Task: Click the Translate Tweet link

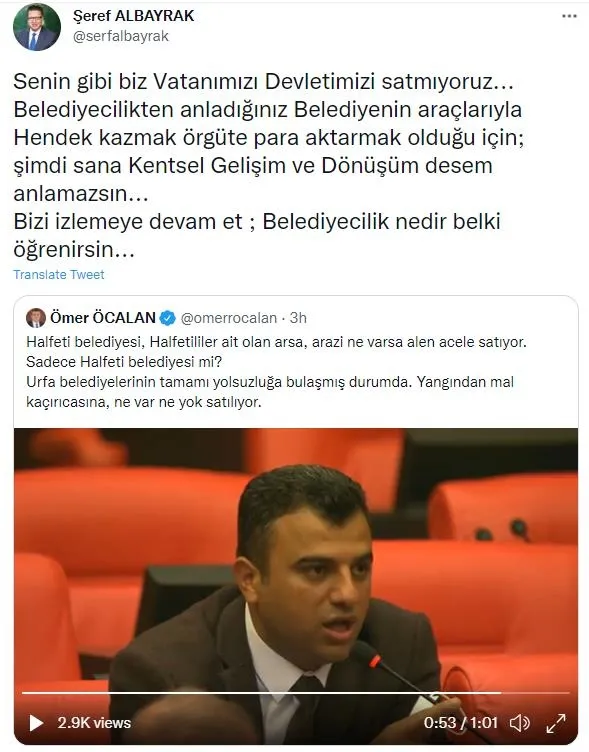Action: 59,274
